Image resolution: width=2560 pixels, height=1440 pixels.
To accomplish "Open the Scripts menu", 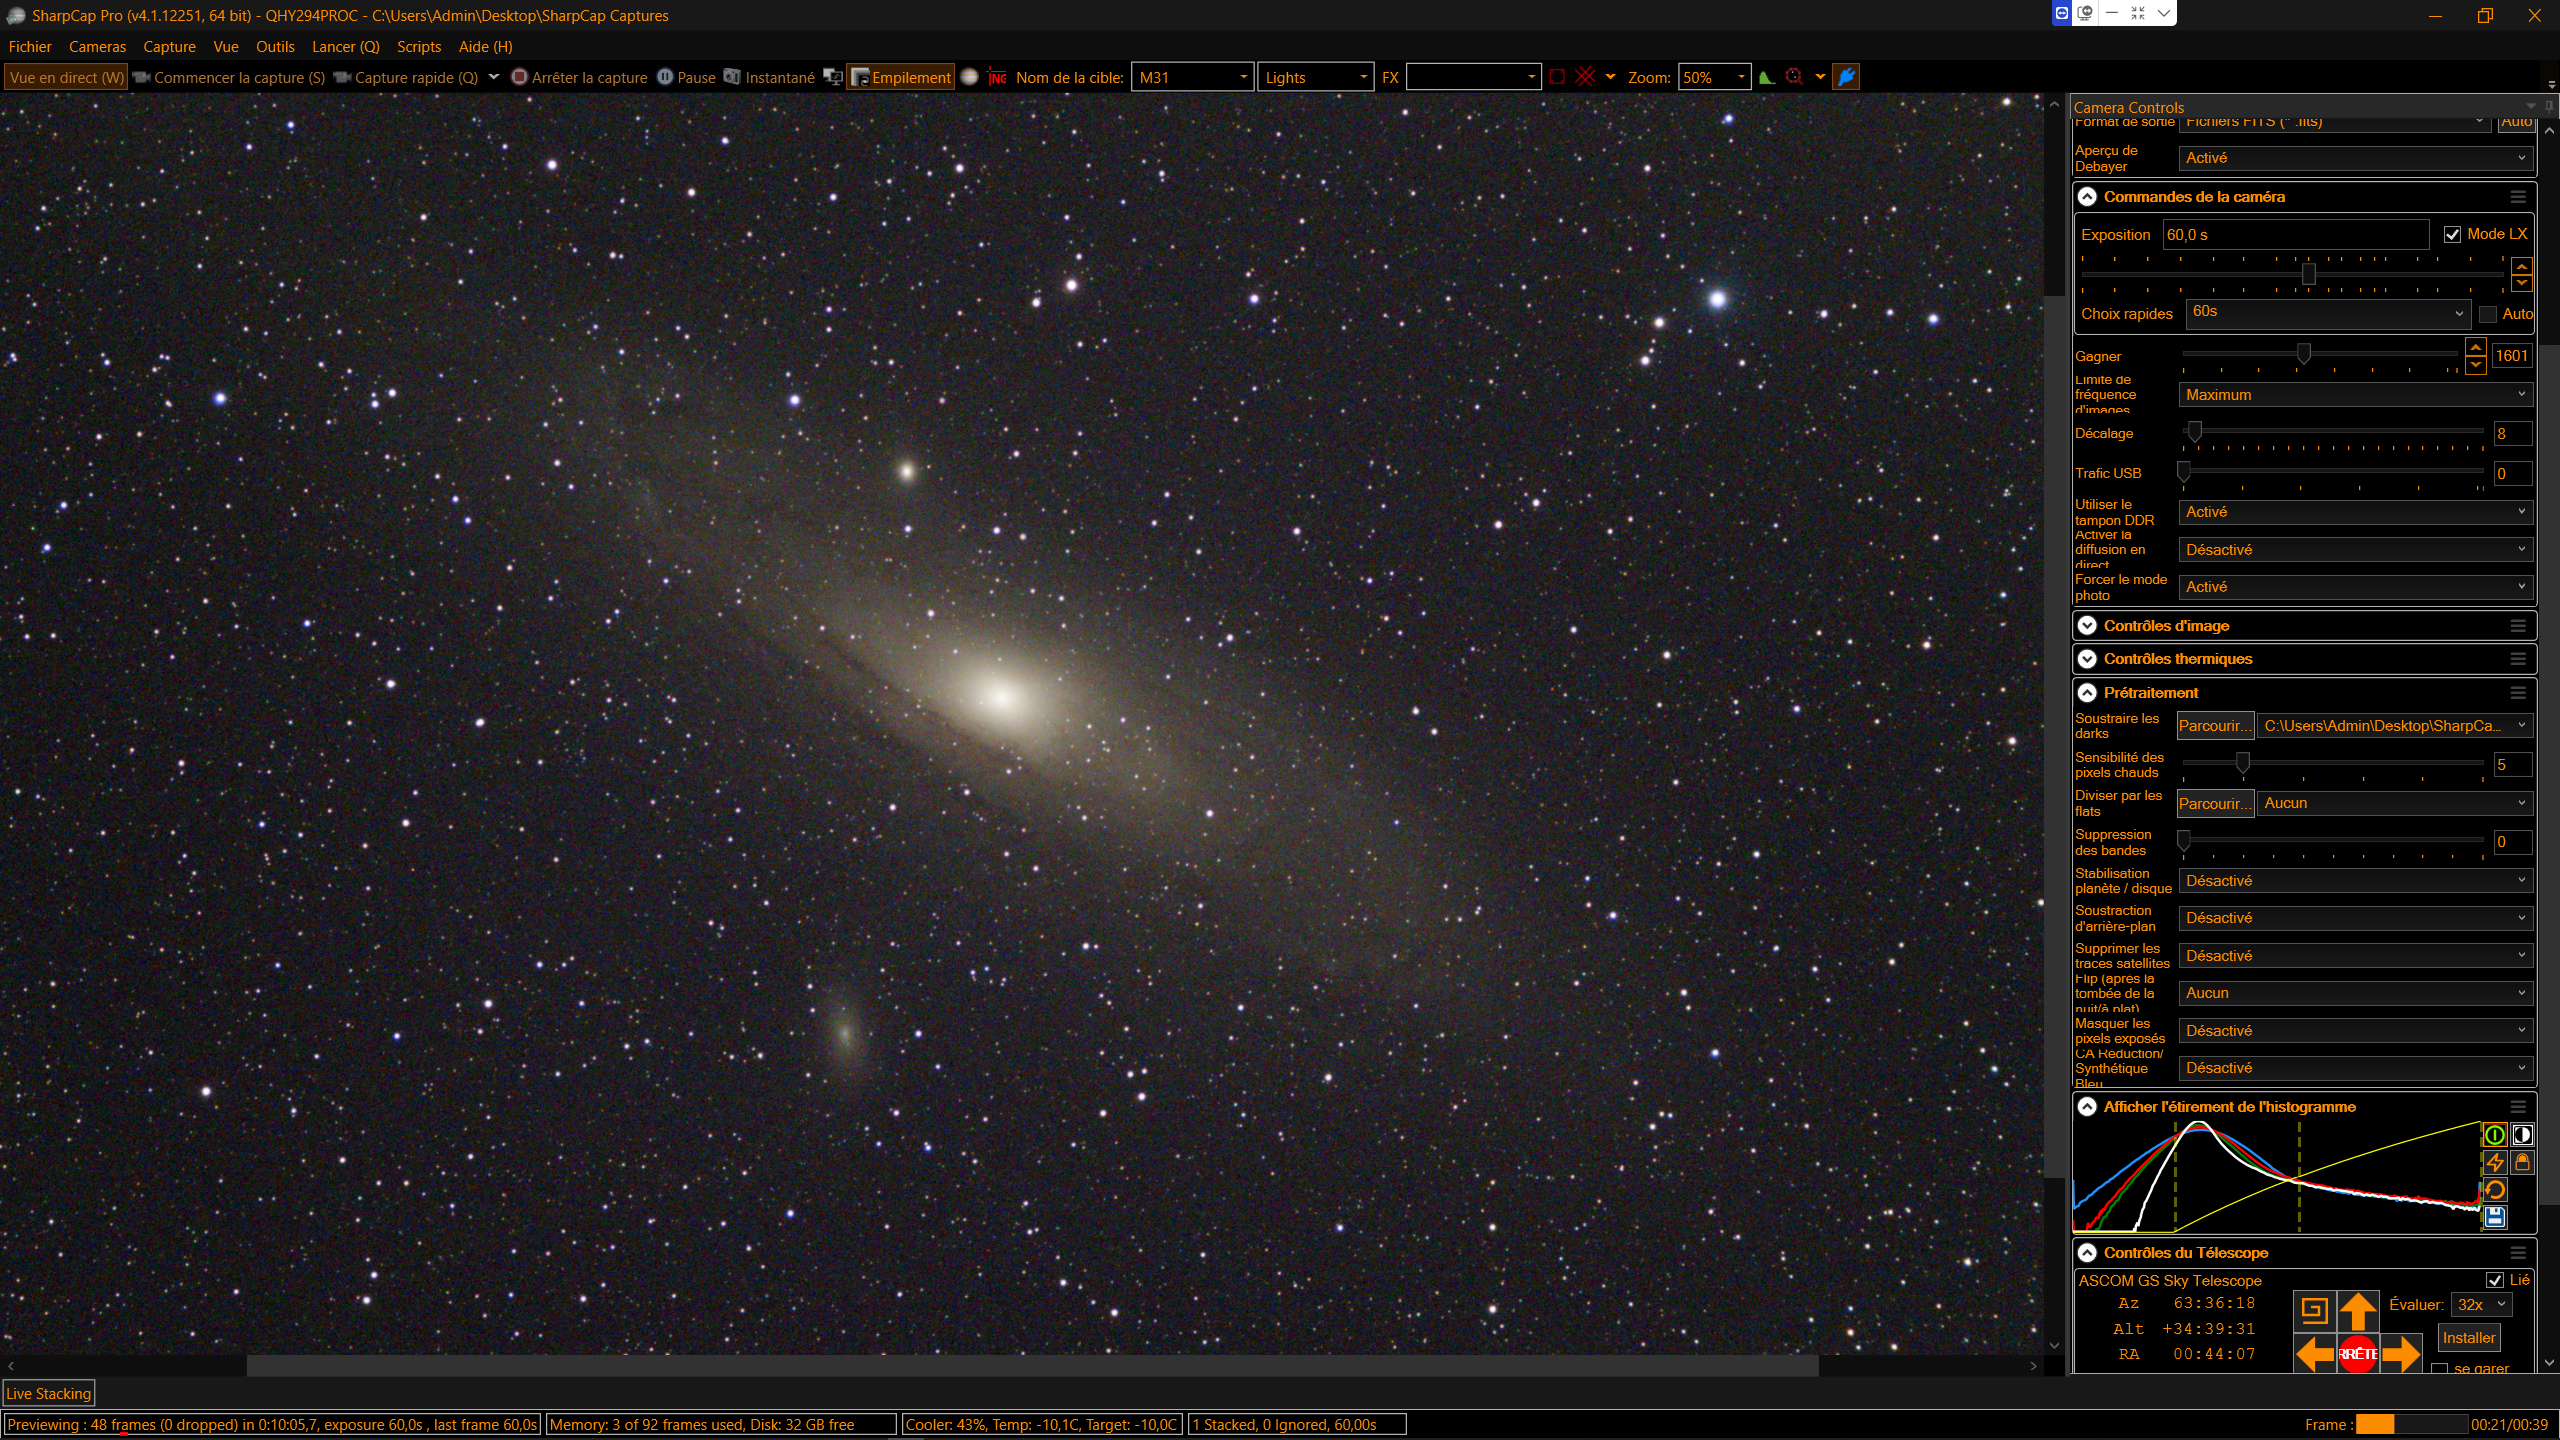I will click(419, 47).
